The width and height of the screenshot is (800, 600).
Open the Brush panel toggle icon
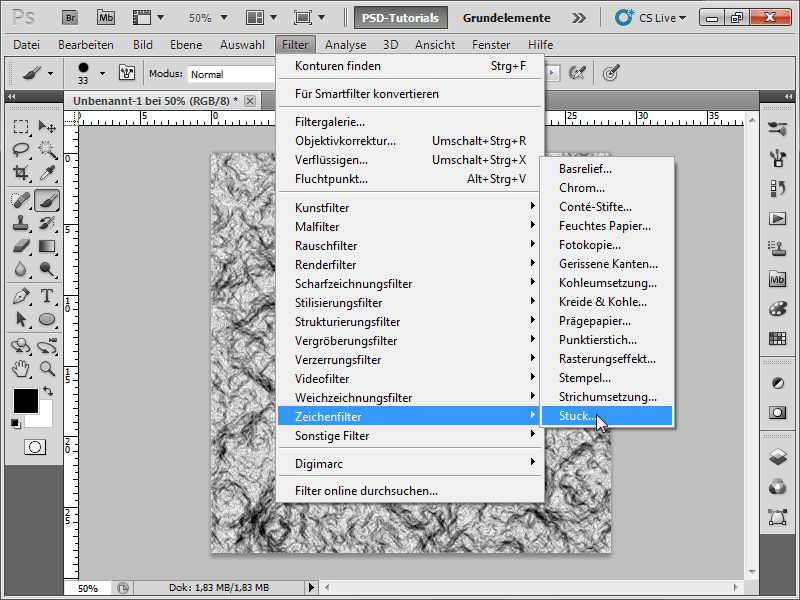coord(127,73)
